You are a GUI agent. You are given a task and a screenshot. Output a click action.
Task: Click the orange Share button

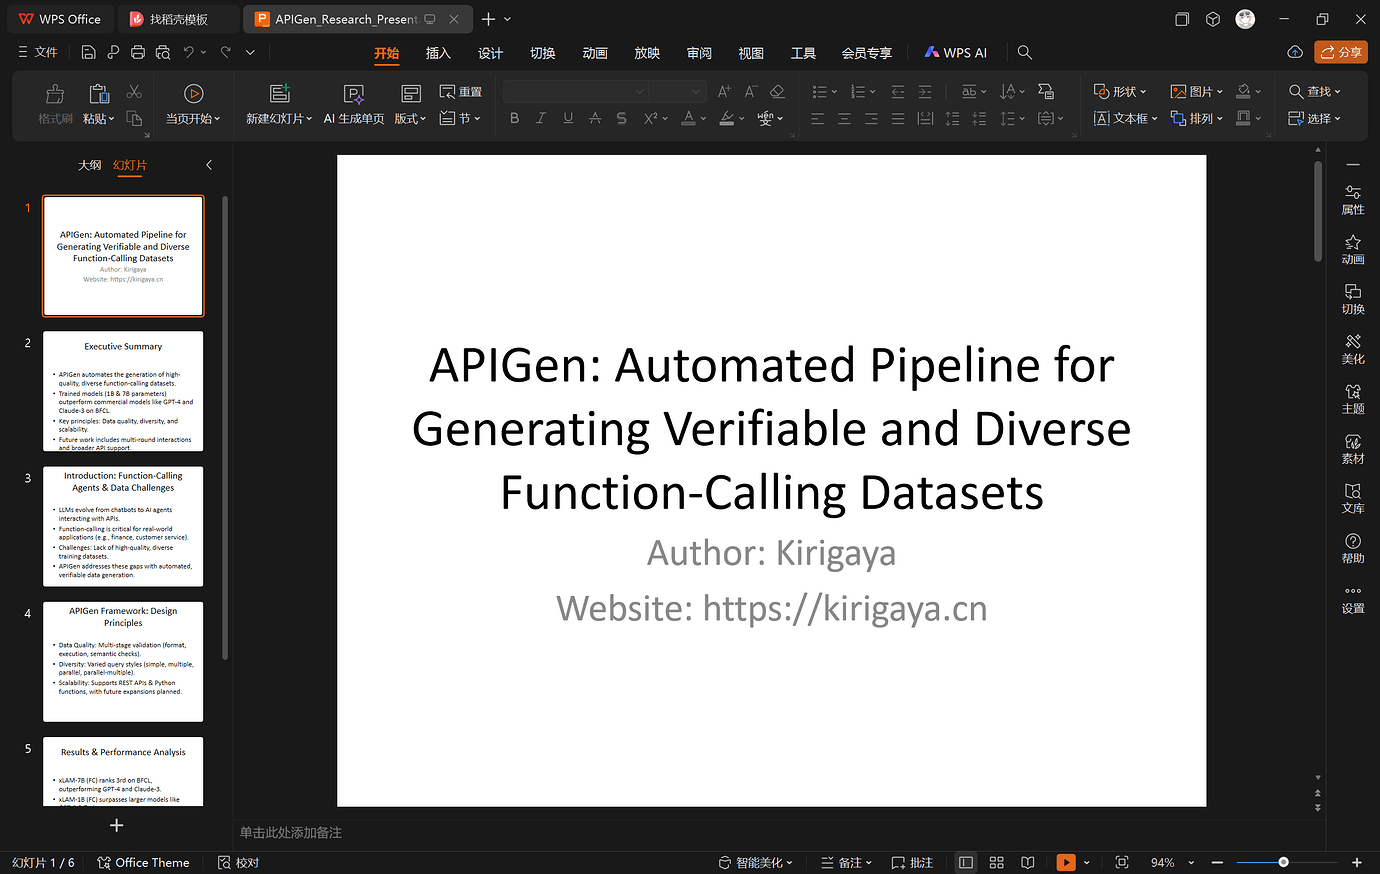click(x=1341, y=52)
